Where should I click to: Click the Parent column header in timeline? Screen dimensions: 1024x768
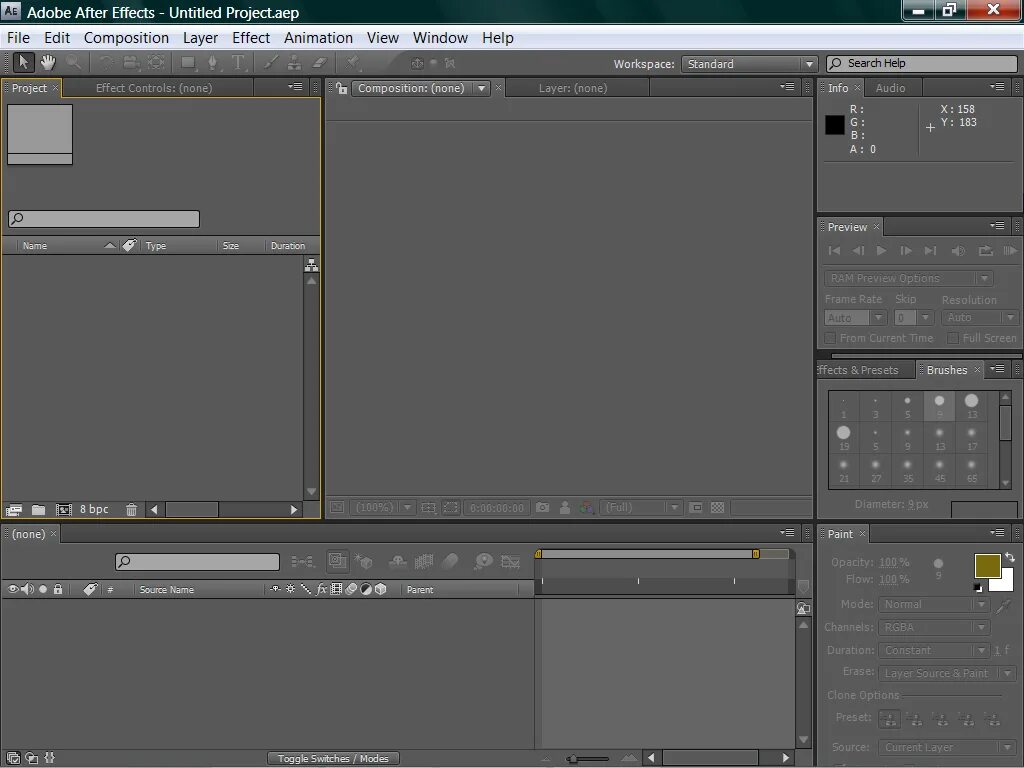[x=420, y=590]
